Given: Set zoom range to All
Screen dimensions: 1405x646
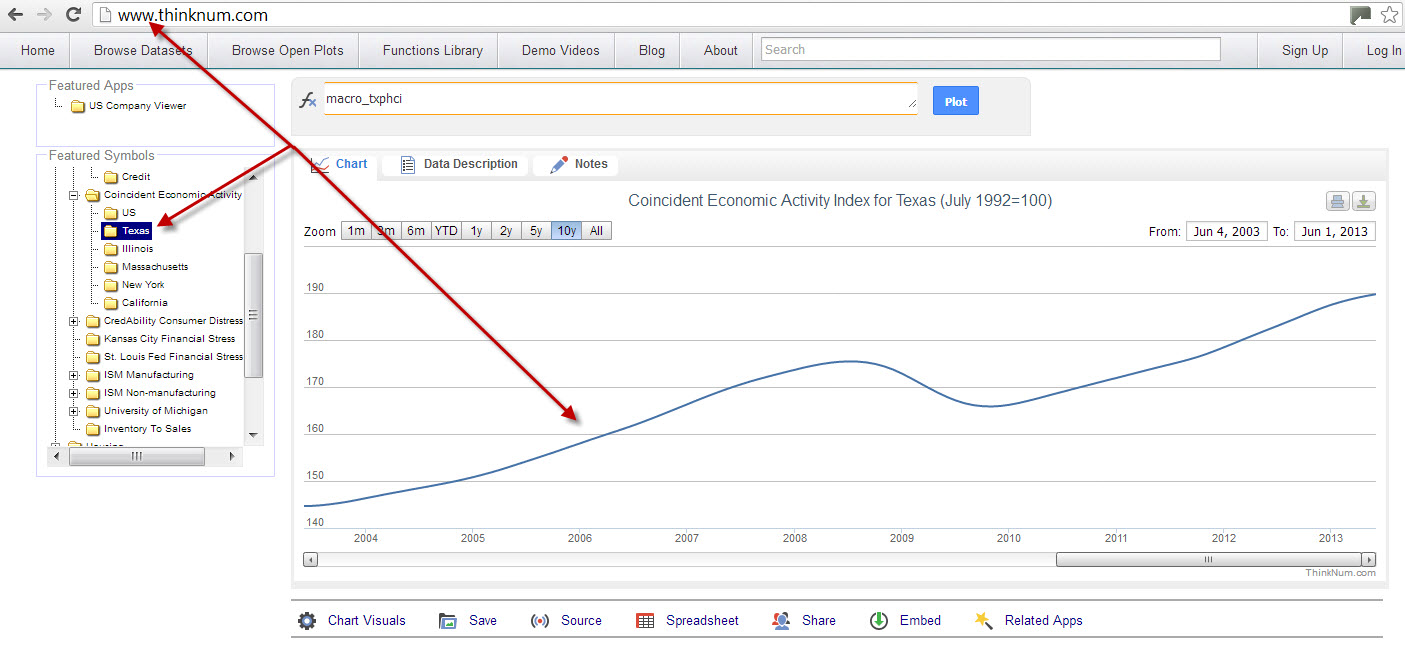Looking at the screenshot, I should [596, 231].
